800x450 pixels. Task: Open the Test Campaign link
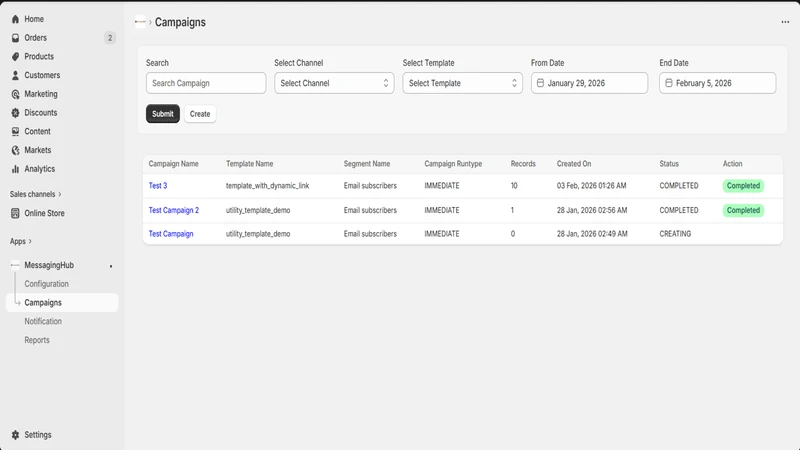click(x=171, y=234)
